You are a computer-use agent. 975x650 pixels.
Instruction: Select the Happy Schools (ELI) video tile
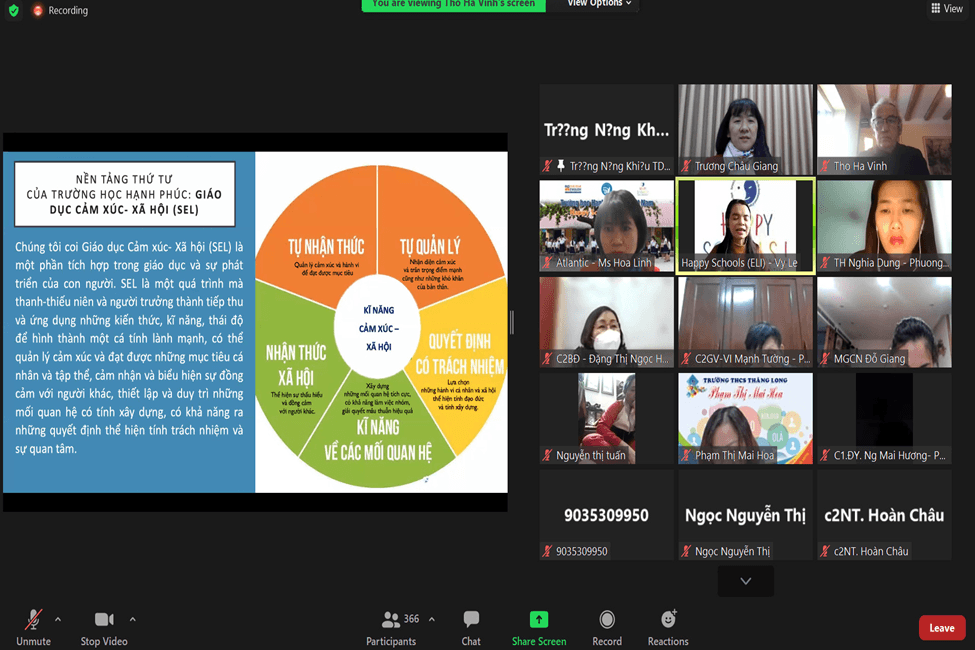click(745, 224)
